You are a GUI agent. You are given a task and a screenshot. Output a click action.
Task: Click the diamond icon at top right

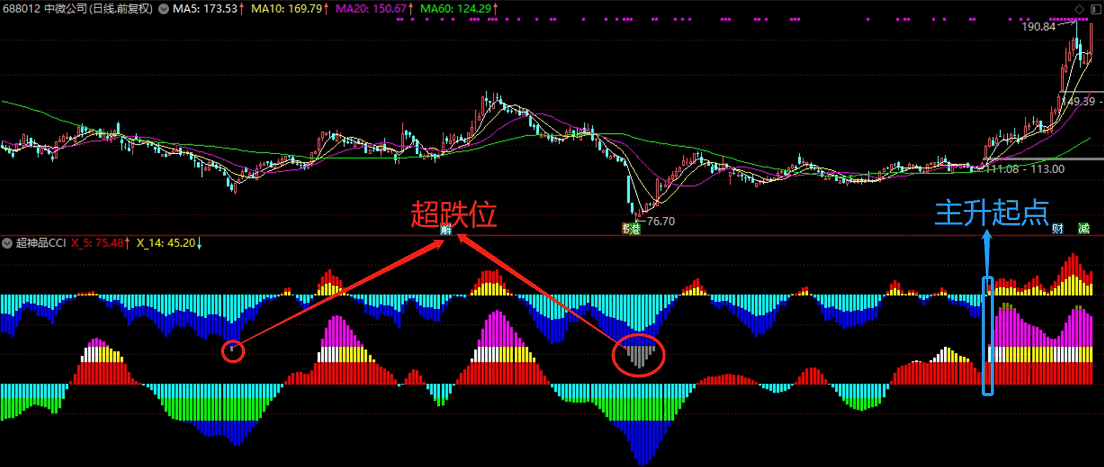coord(1079,8)
